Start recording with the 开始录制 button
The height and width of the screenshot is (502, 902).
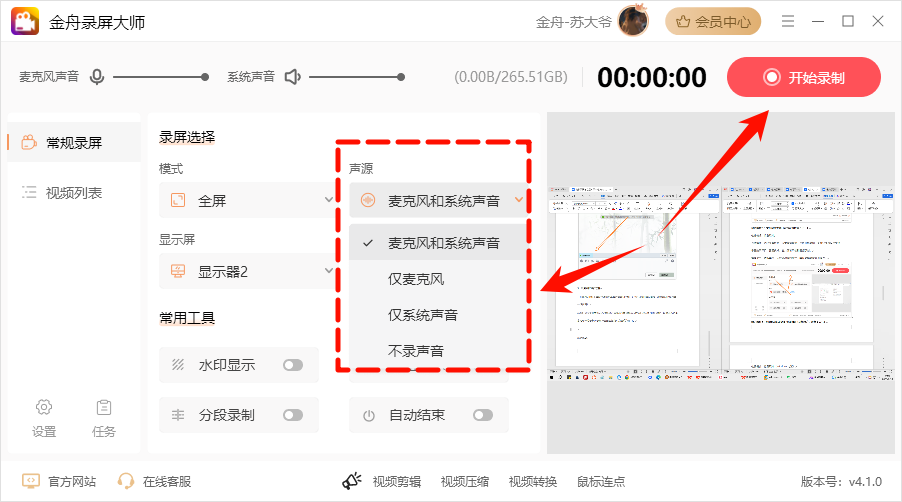click(x=804, y=77)
